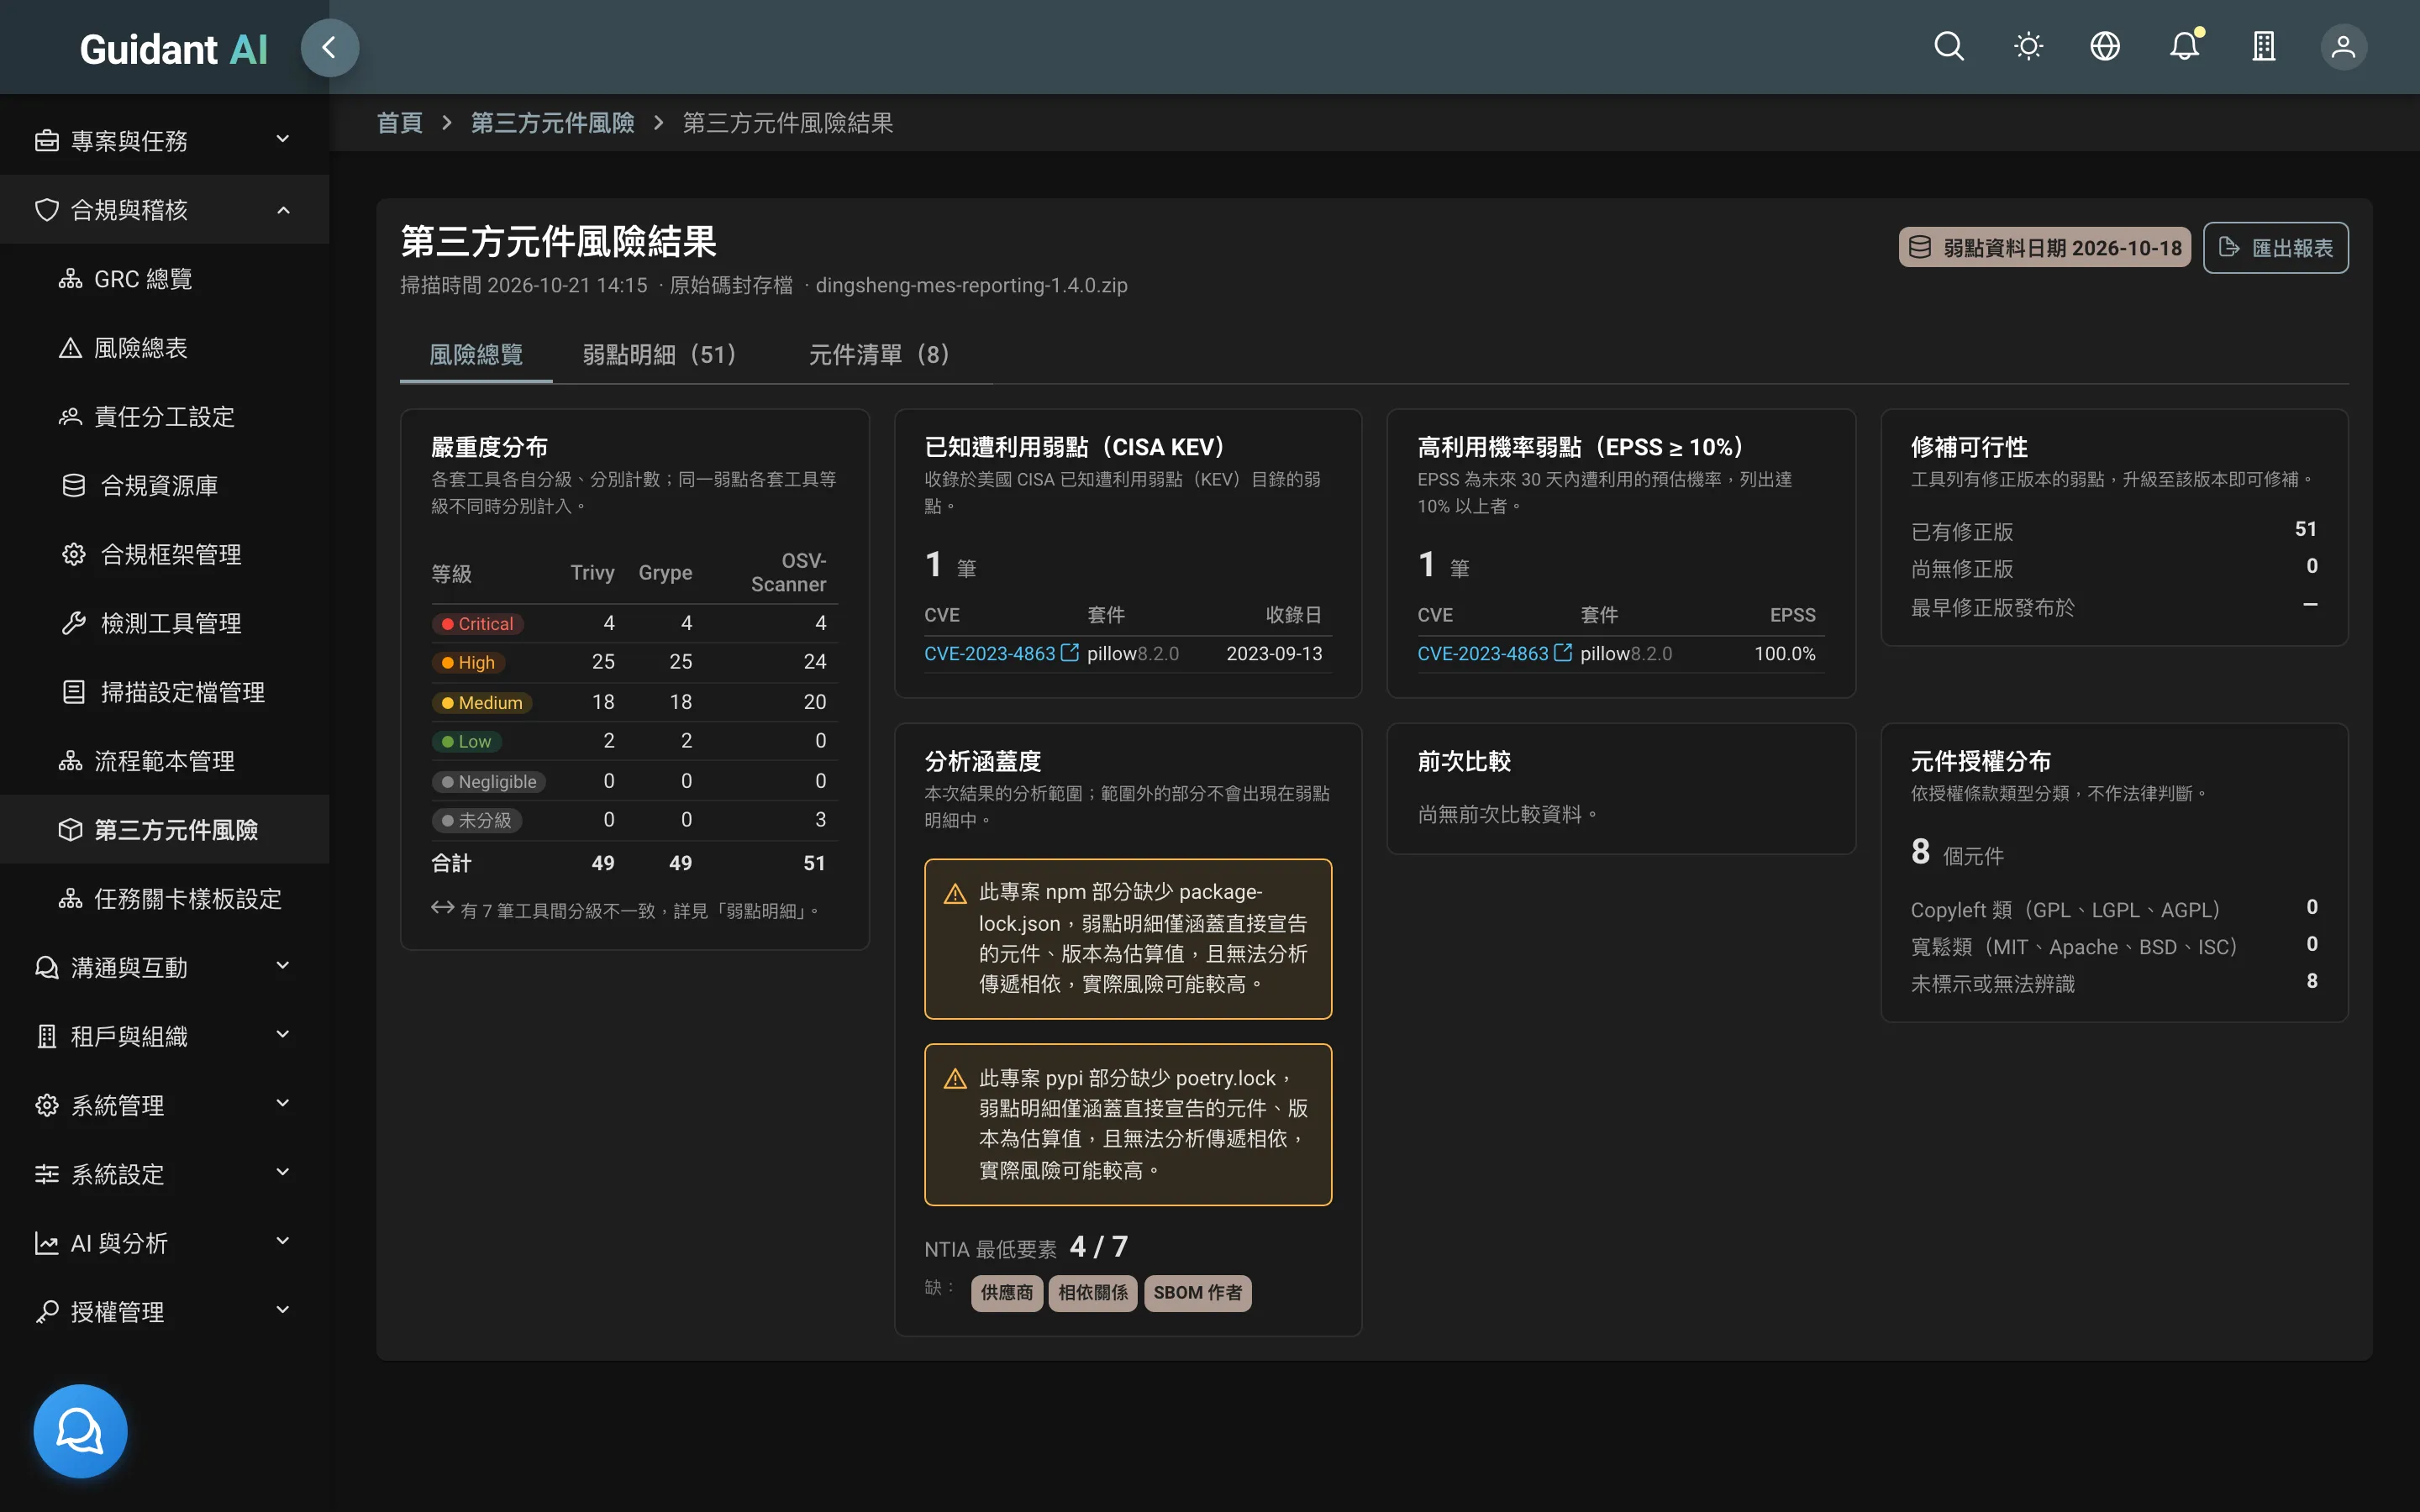
Task: Click the Guidant AI logo
Action: pyautogui.click(x=173, y=49)
